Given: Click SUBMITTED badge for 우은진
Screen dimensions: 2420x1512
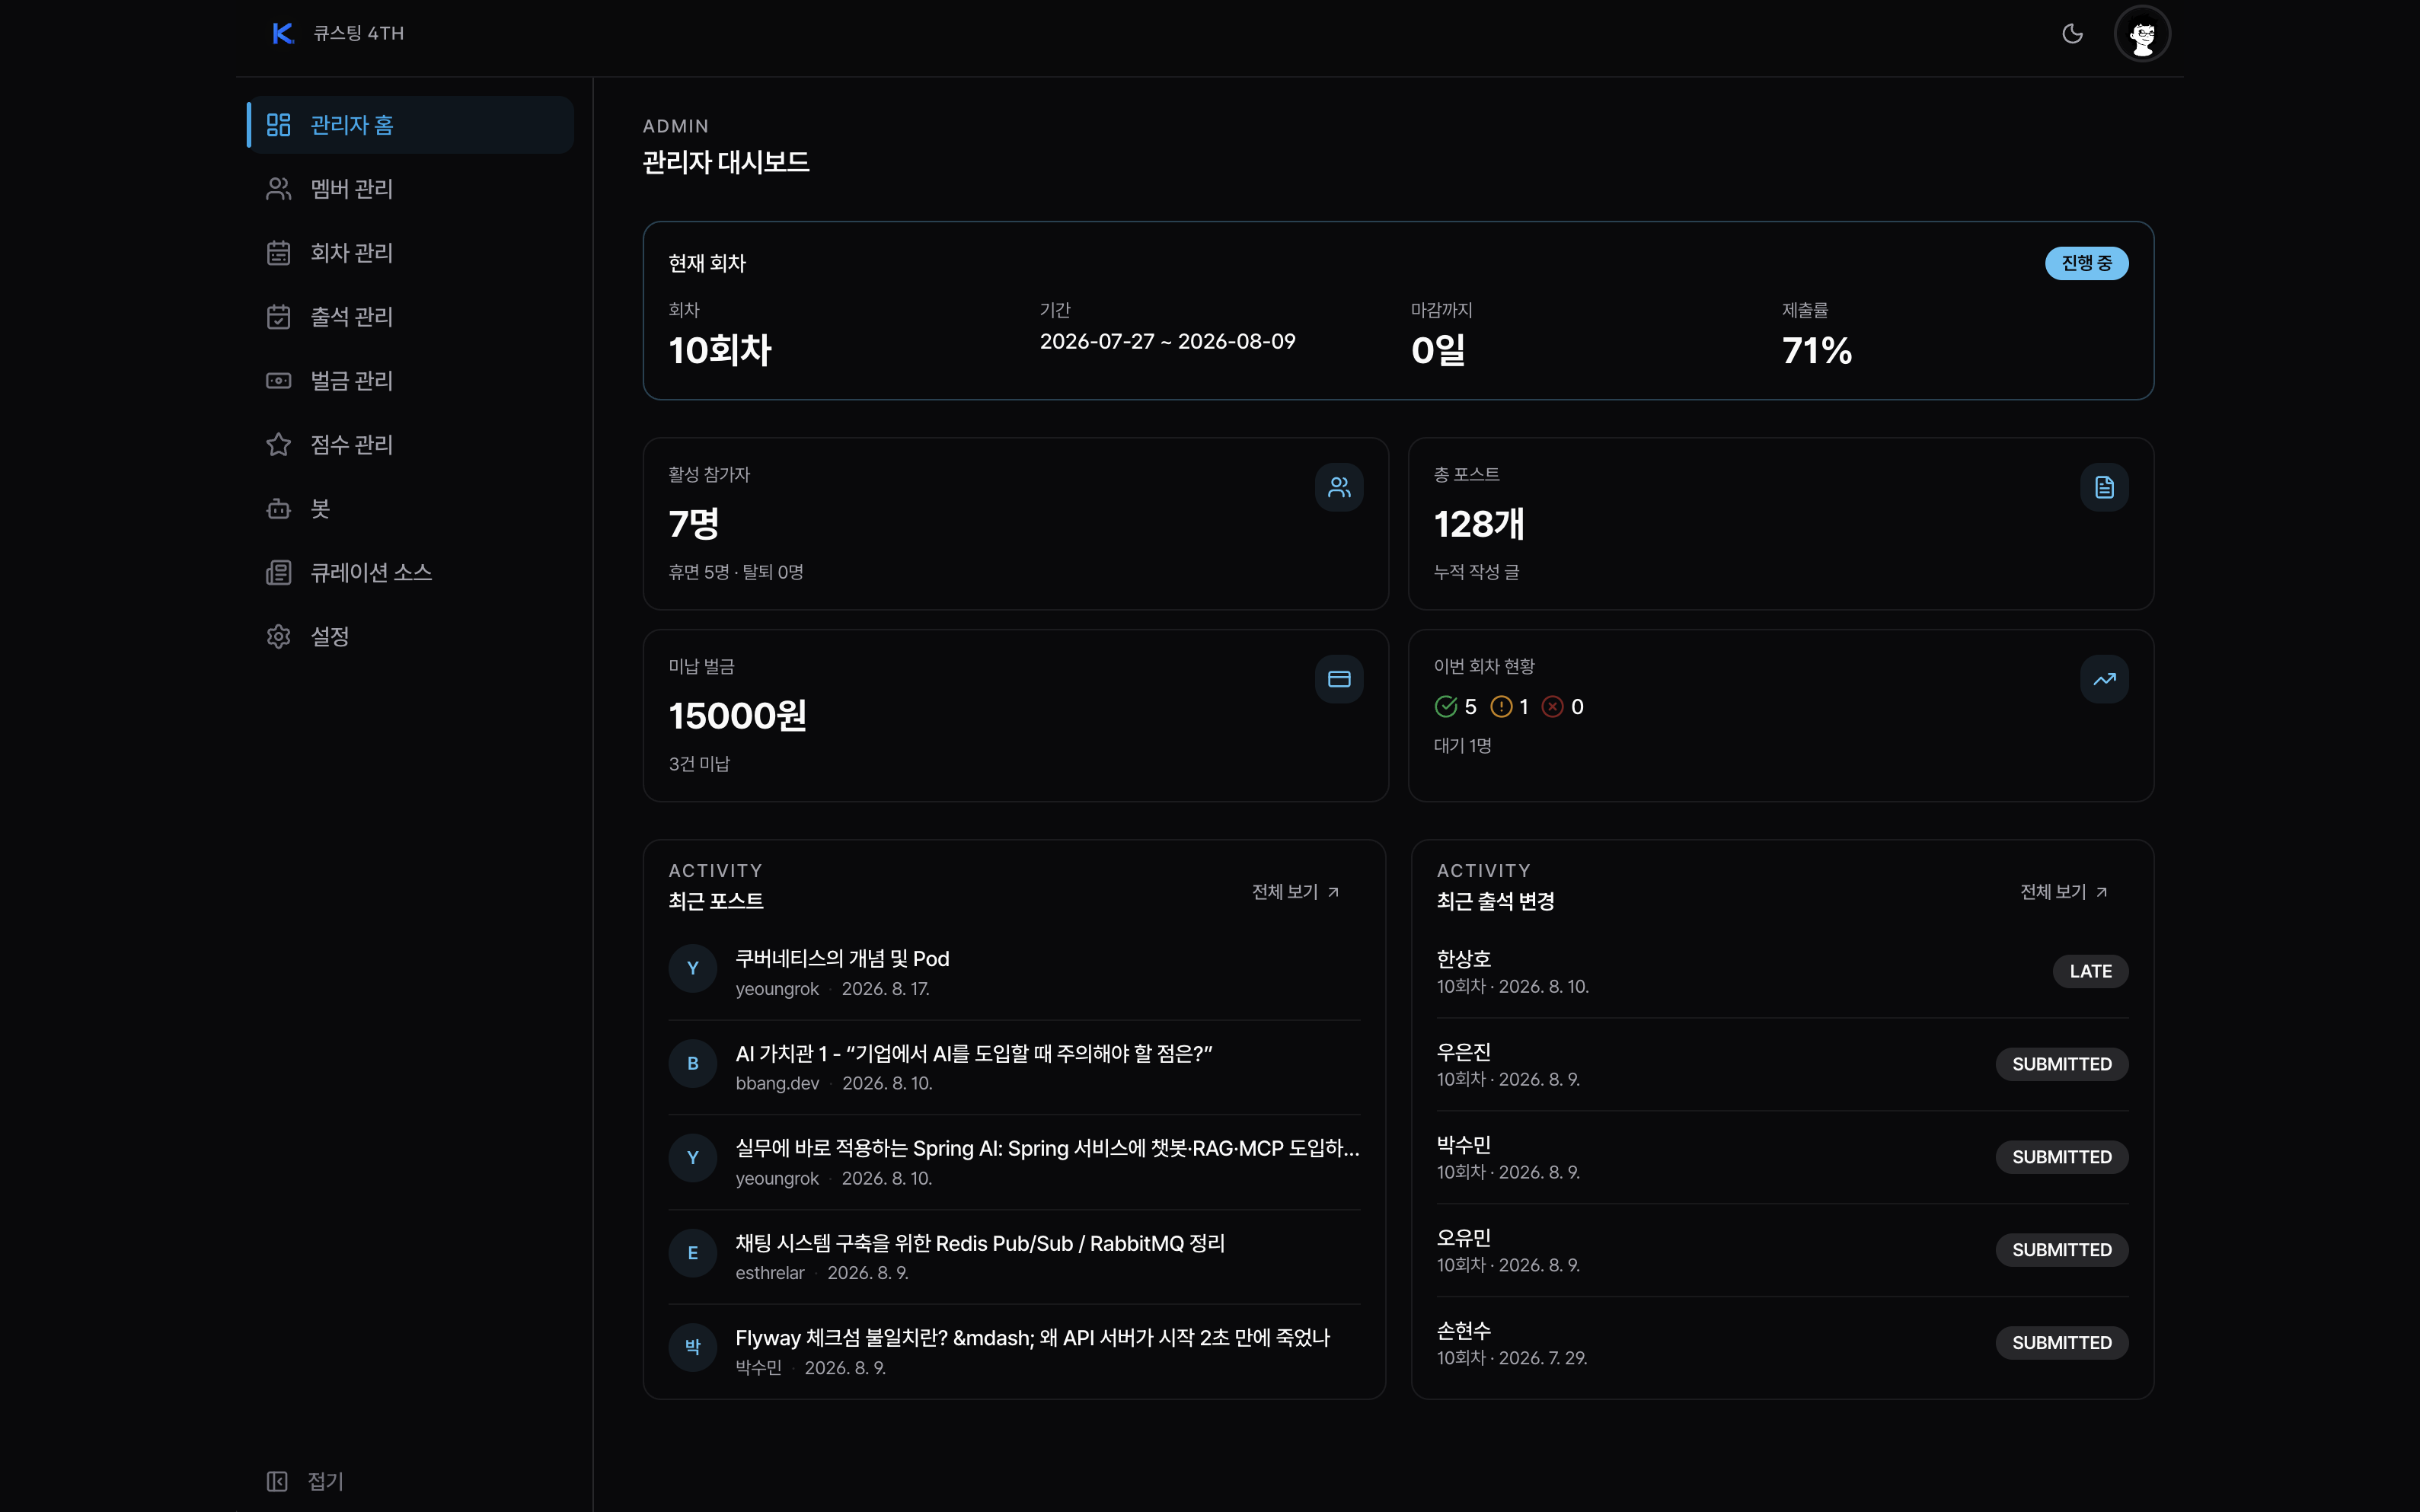Looking at the screenshot, I should (2062, 1064).
